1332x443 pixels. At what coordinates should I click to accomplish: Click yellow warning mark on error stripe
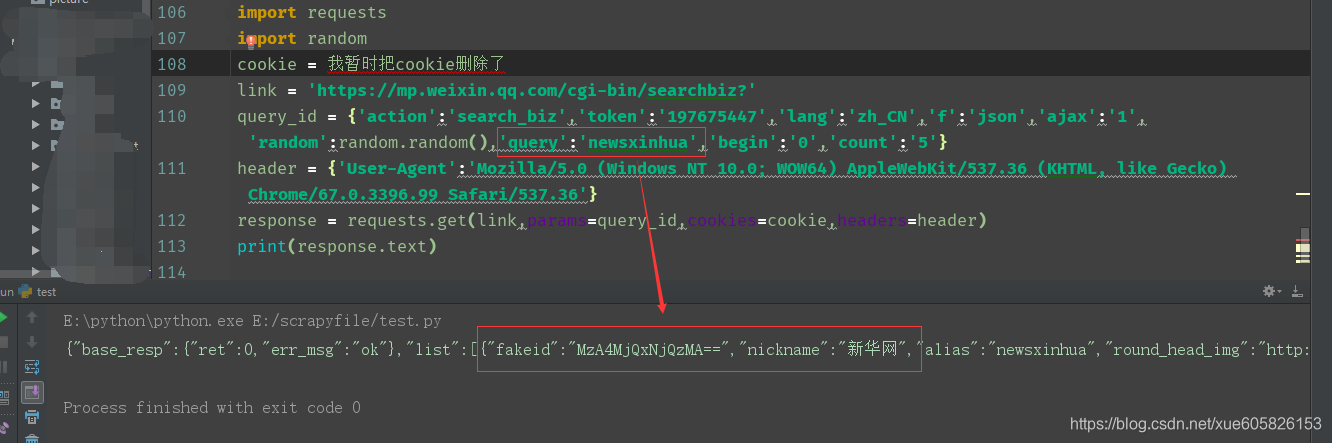(1302, 195)
